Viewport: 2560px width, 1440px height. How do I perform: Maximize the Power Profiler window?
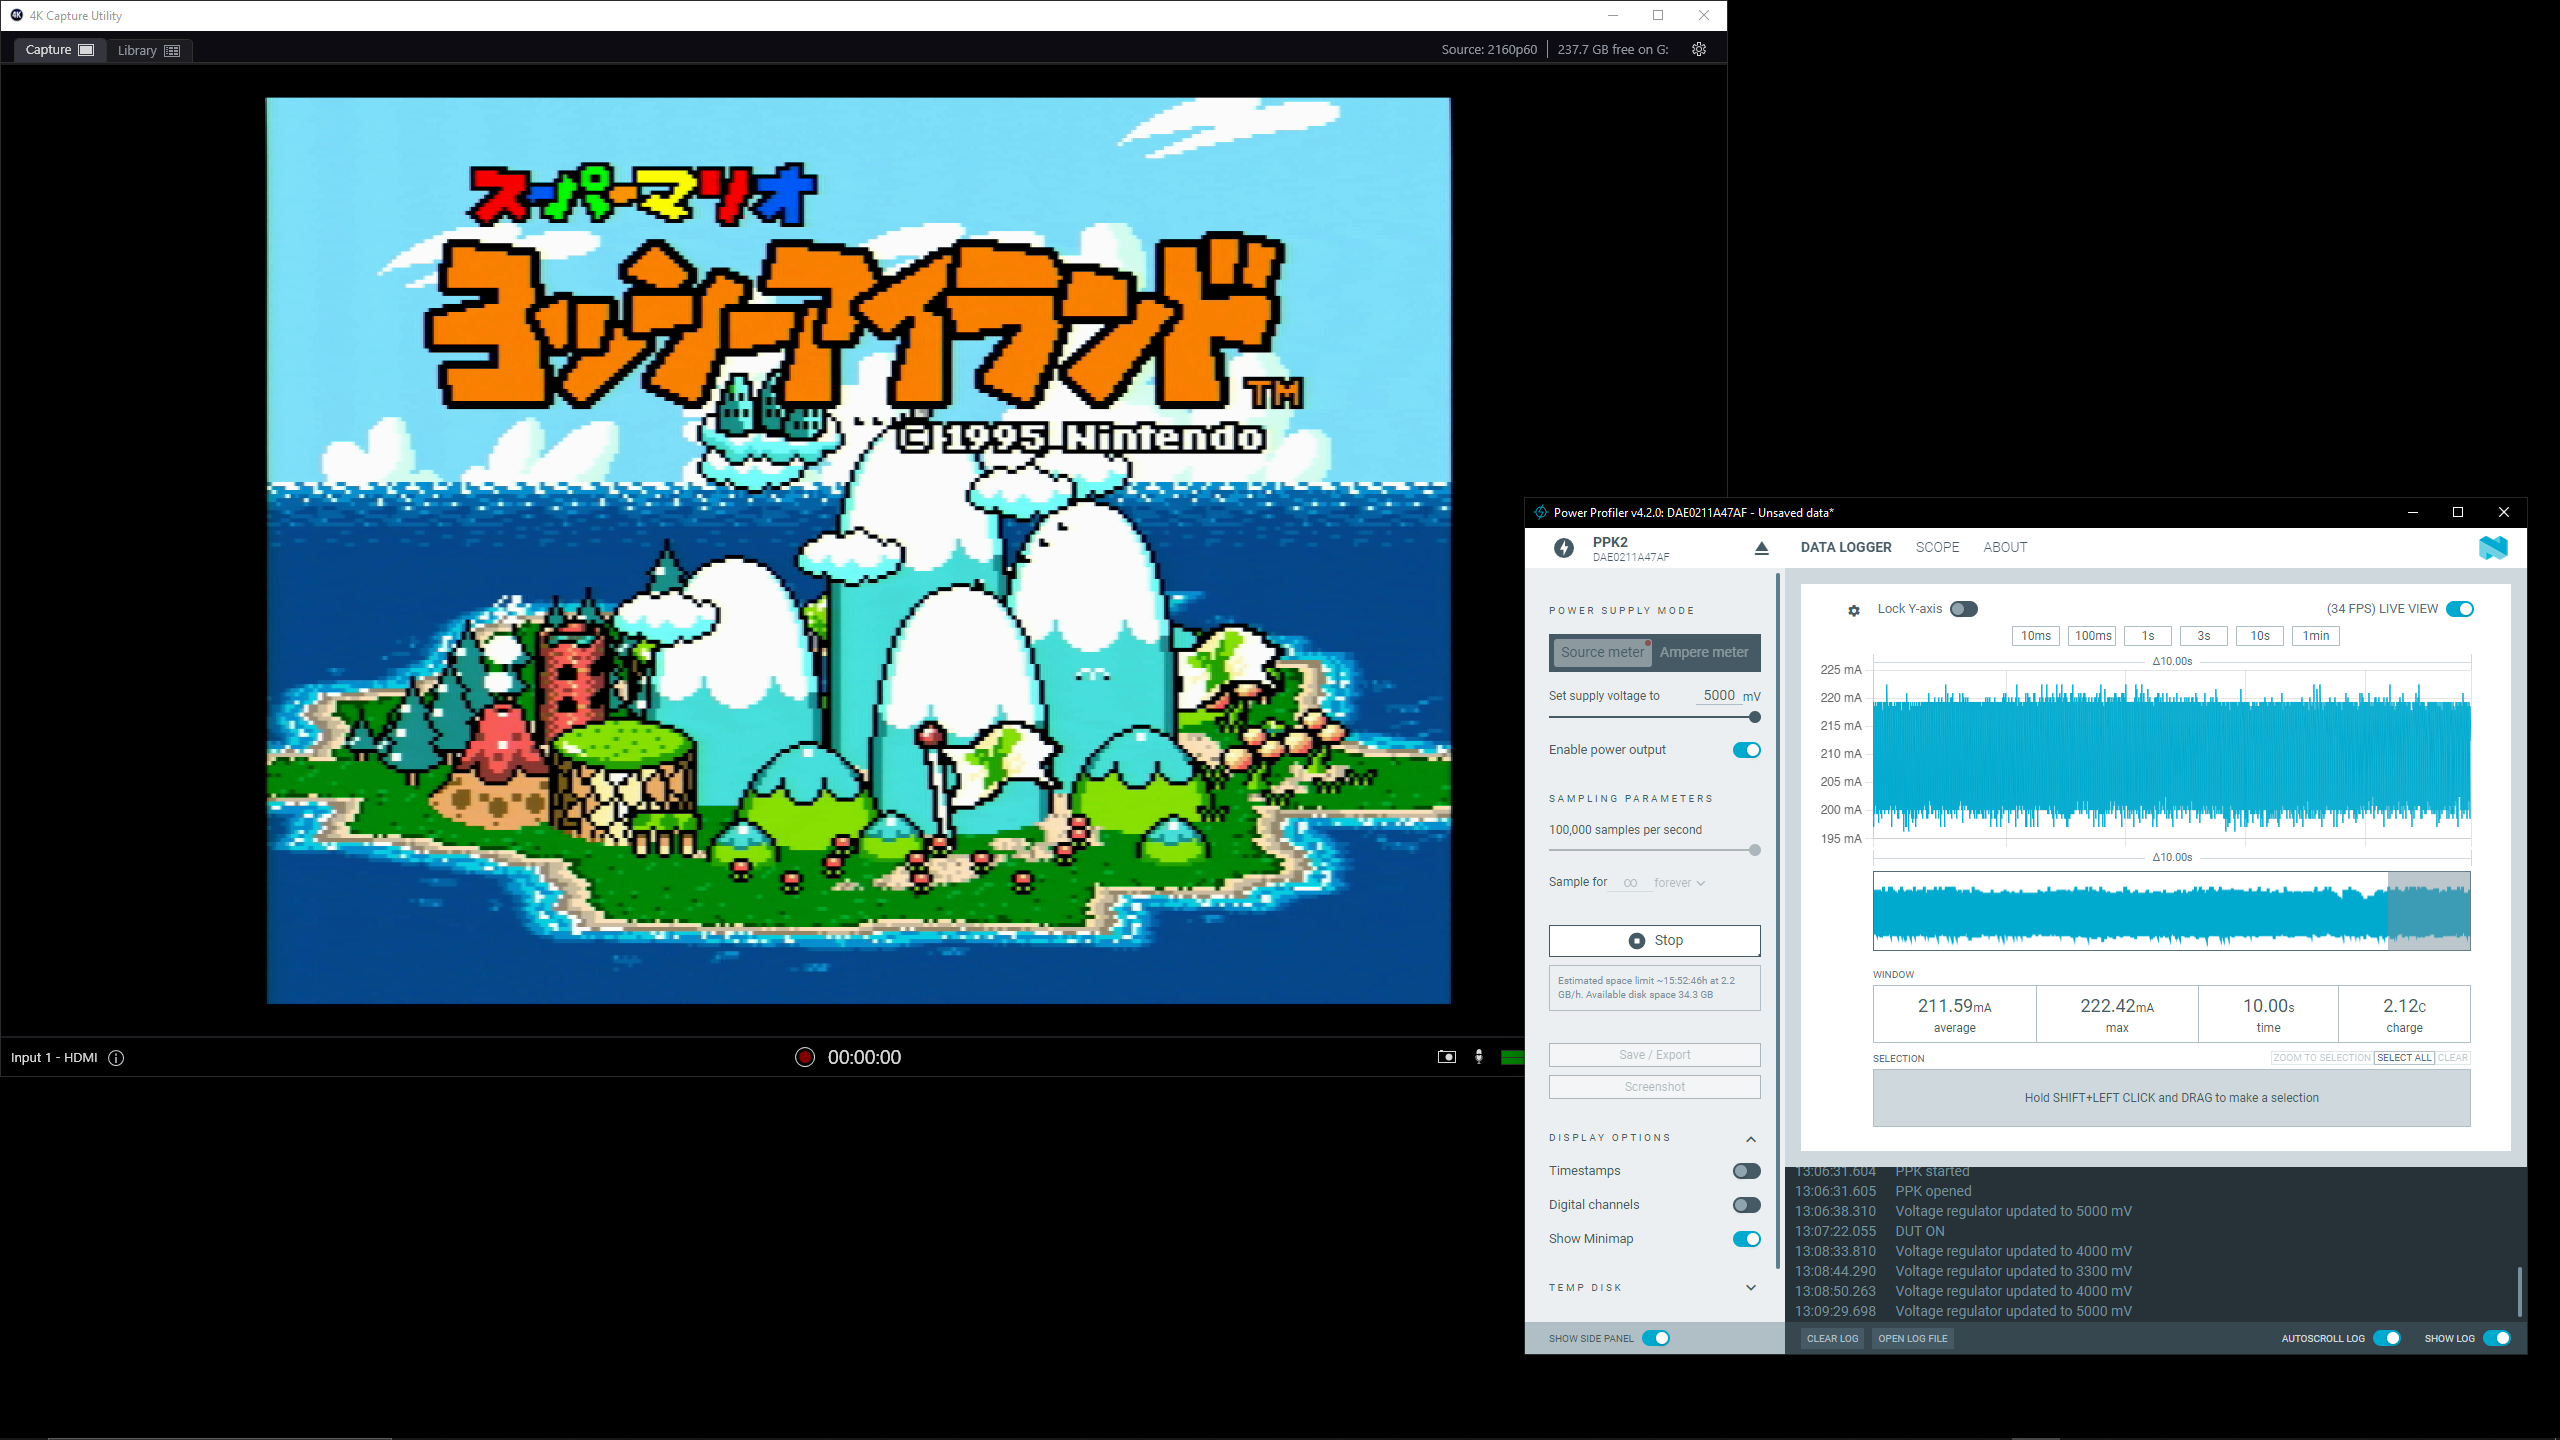[x=2458, y=512]
